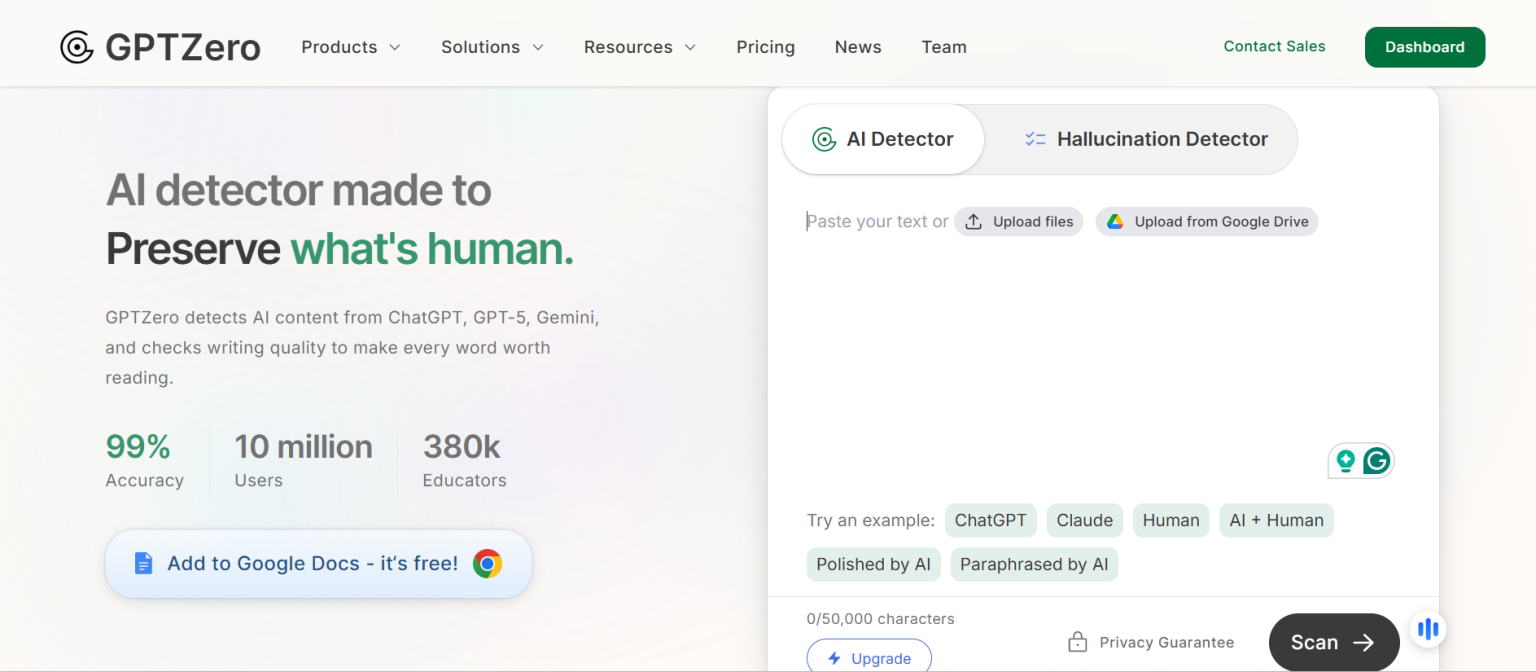1536x672 pixels.
Task: Expand the Products dropdown menu
Action: pos(351,47)
